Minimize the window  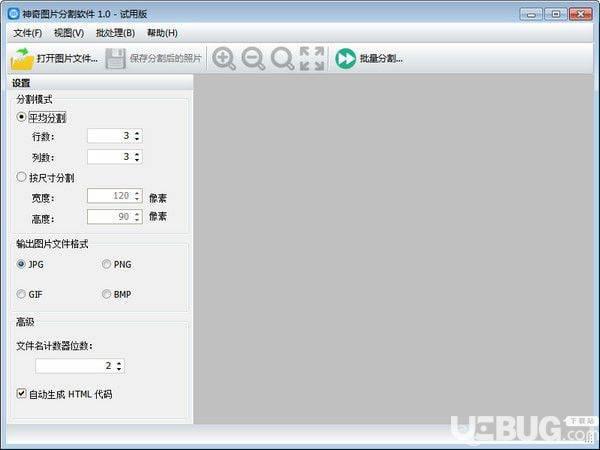[531, 15]
